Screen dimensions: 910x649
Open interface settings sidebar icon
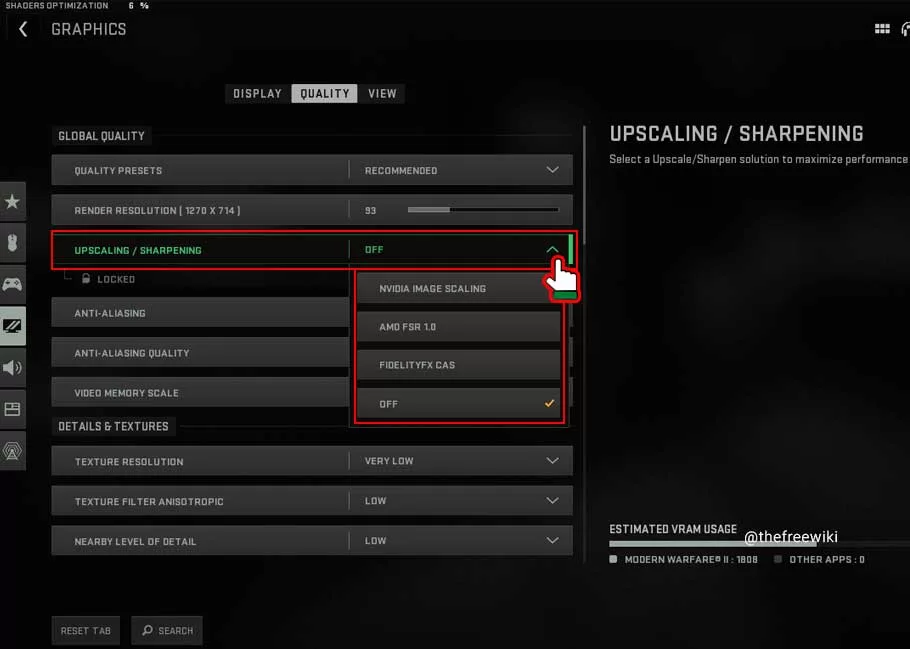[x=12, y=409]
